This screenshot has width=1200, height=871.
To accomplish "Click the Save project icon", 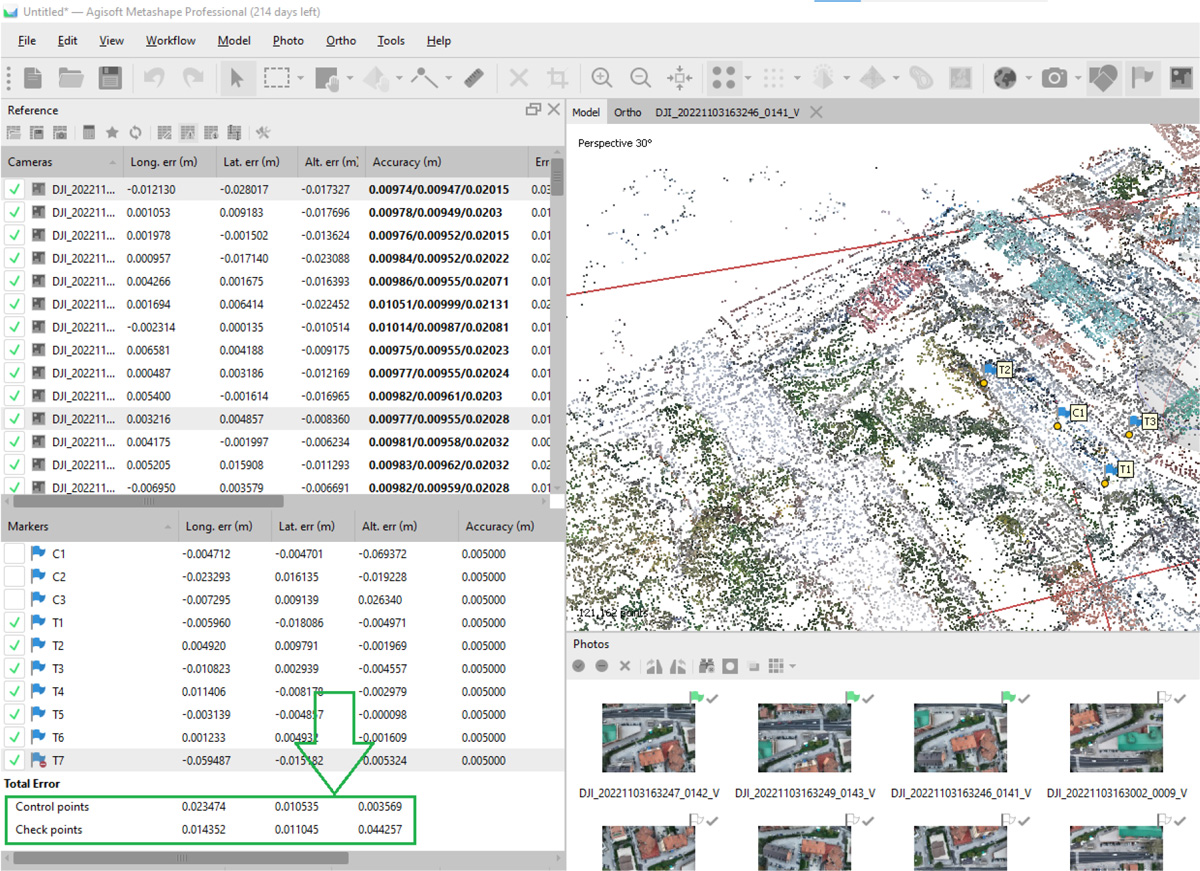I will click(109, 78).
